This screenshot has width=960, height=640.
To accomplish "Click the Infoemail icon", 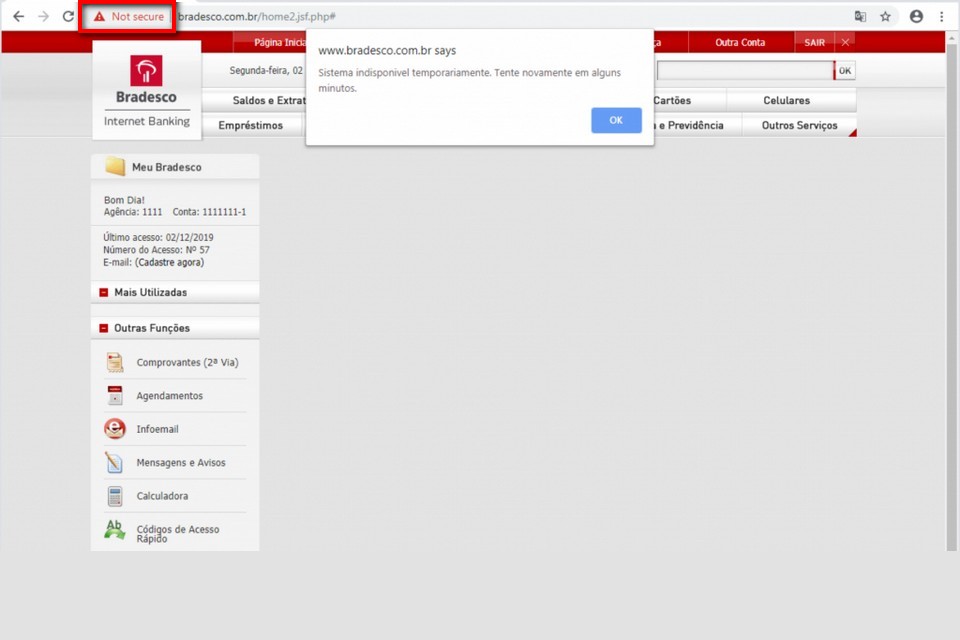I will tap(114, 429).
